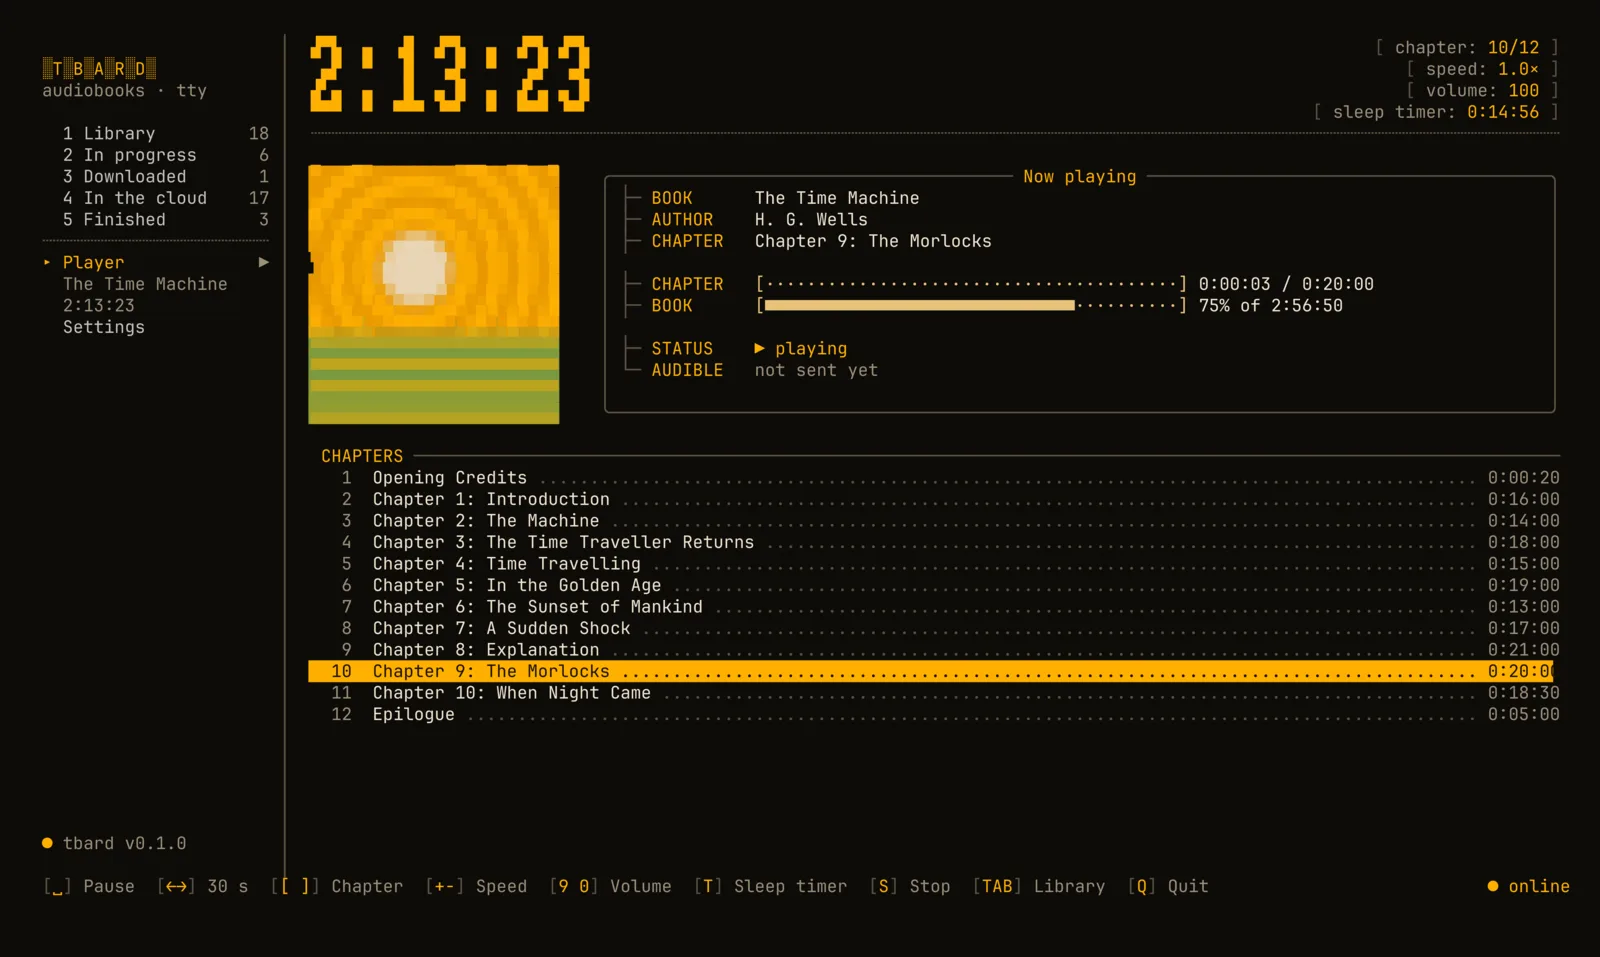Click the sleep timer 0:14:56 value
This screenshot has height=957, width=1600.
click(x=1503, y=112)
